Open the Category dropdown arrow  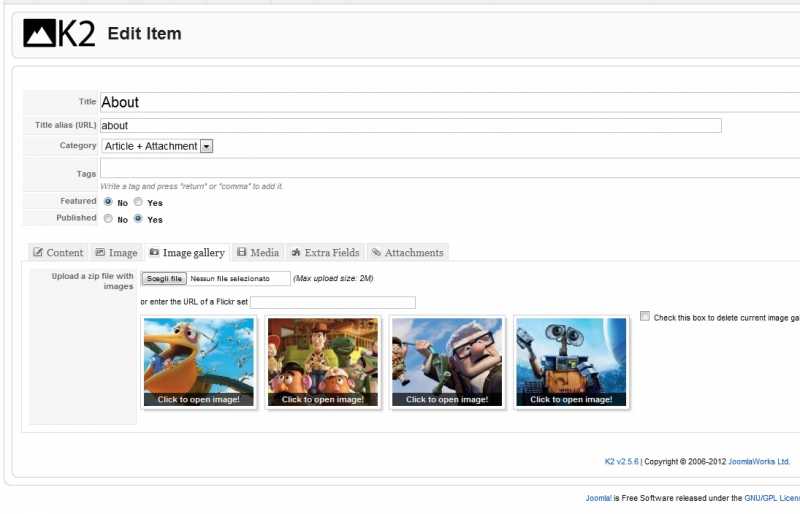[206, 146]
